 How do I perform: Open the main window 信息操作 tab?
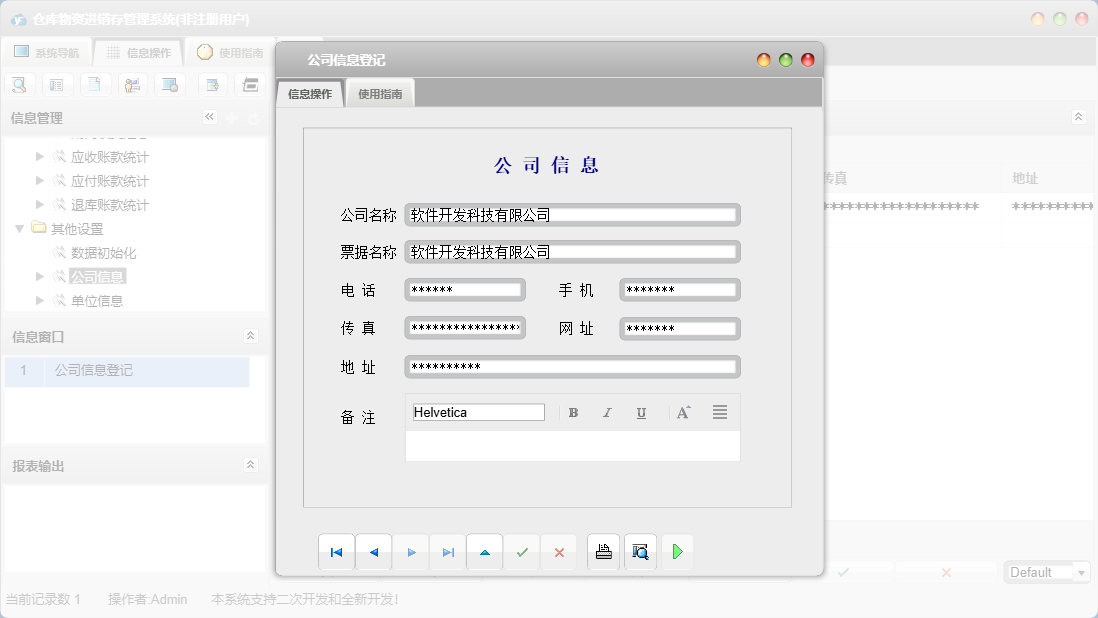coord(139,52)
